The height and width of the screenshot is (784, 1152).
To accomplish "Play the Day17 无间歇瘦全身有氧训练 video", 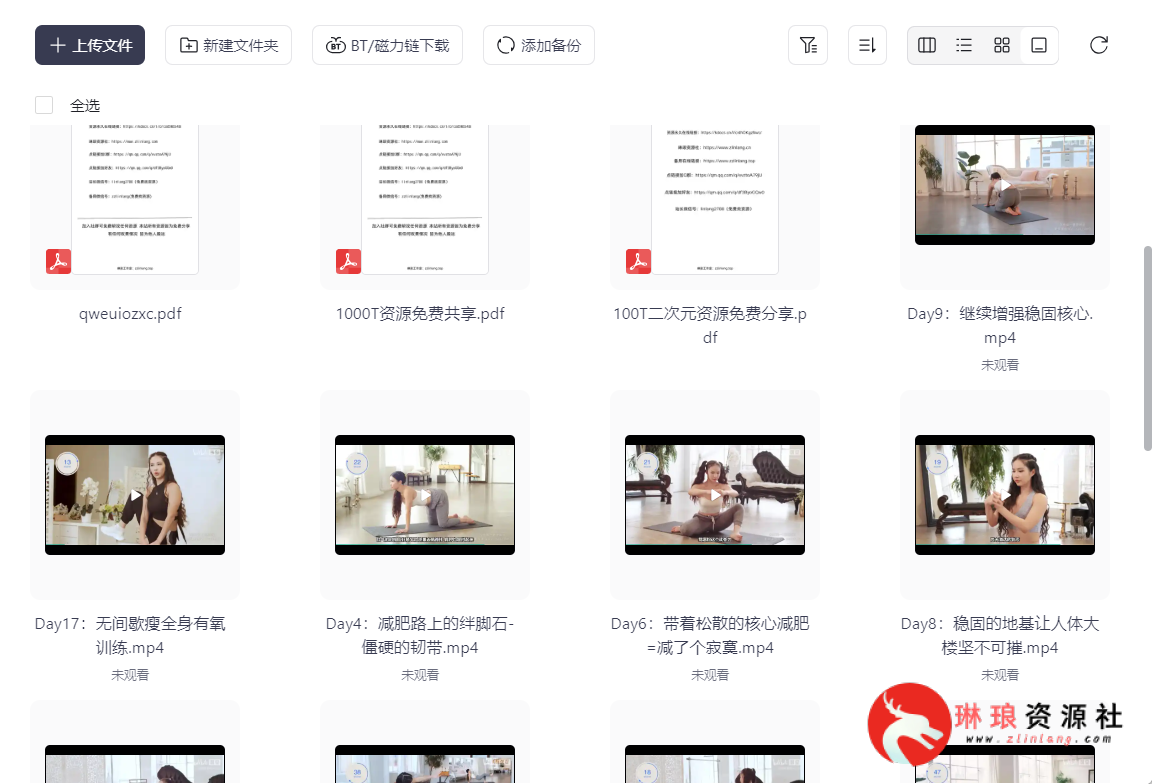I will coord(135,495).
